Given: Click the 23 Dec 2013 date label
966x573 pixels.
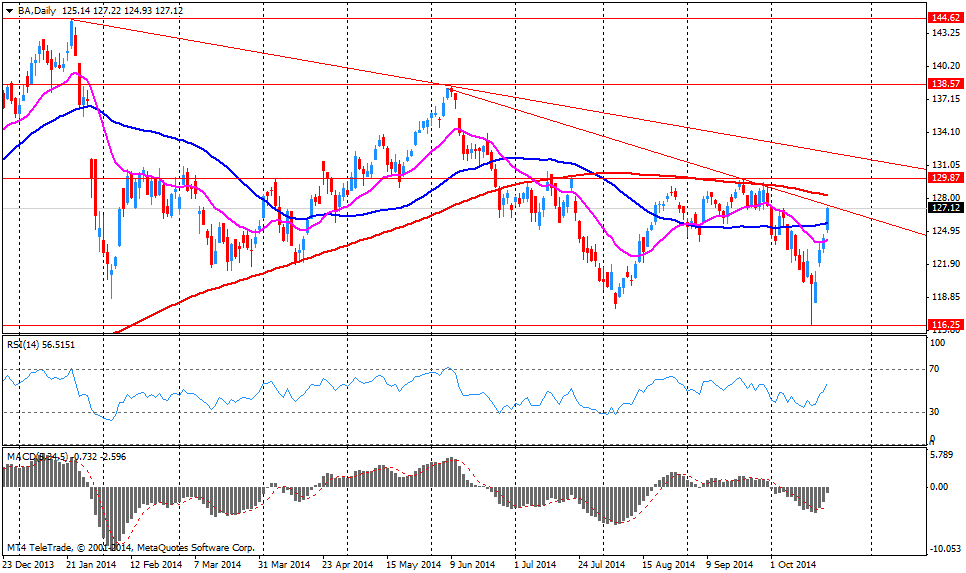Looking at the screenshot, I should pyautogui.click(x=28, y=565).
